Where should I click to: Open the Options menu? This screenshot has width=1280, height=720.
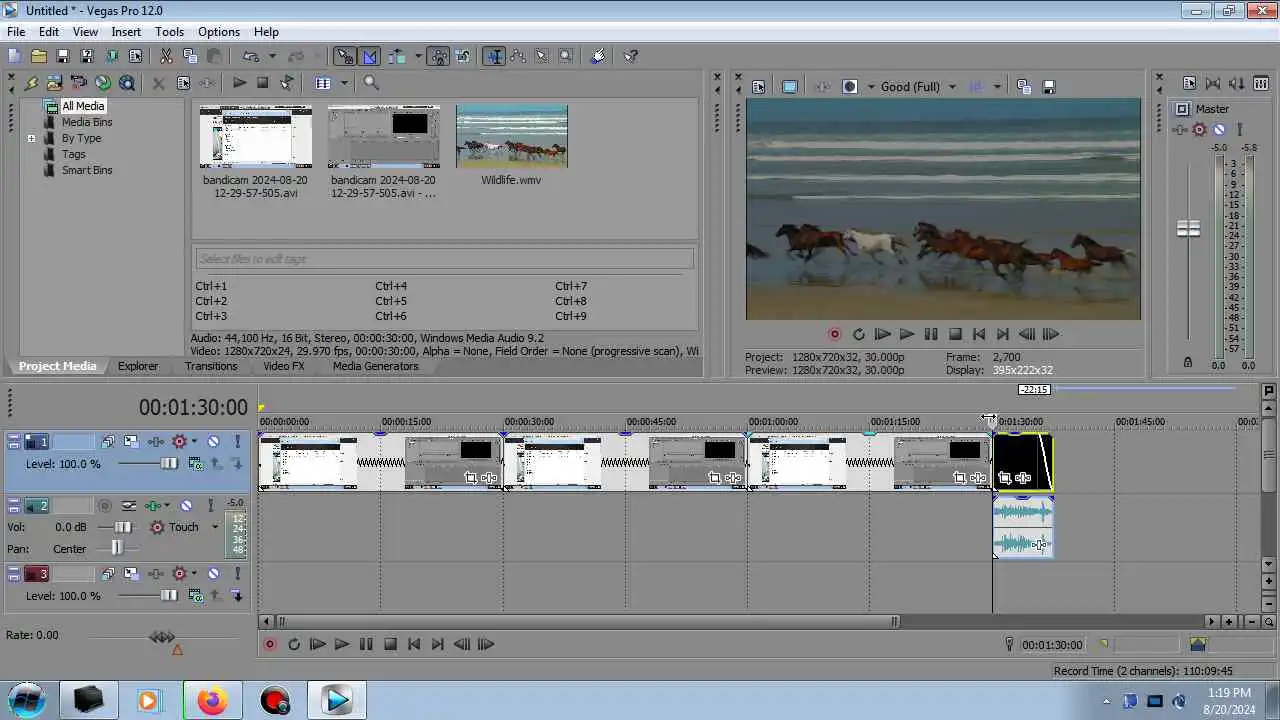tap(219, 32)
